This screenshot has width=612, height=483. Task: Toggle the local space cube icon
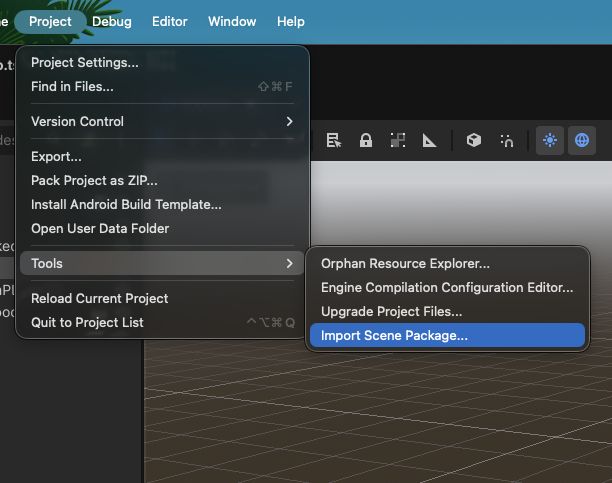(474, 140)
